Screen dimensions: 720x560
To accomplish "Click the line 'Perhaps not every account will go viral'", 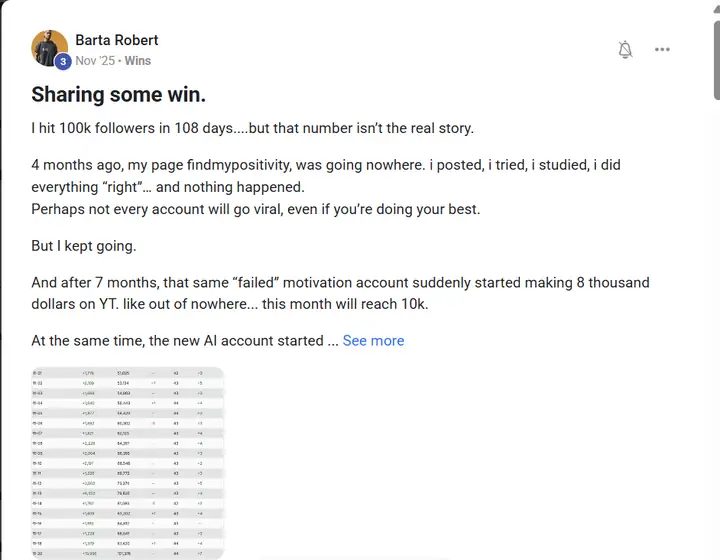I will pos(256,209).
